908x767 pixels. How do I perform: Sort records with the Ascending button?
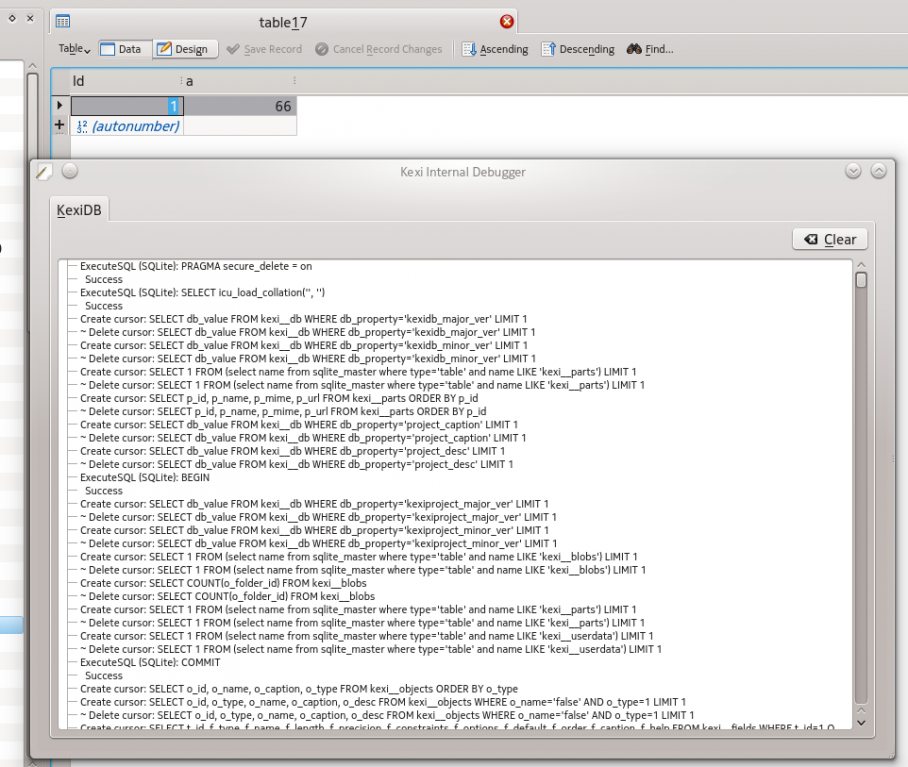point(495,49)
